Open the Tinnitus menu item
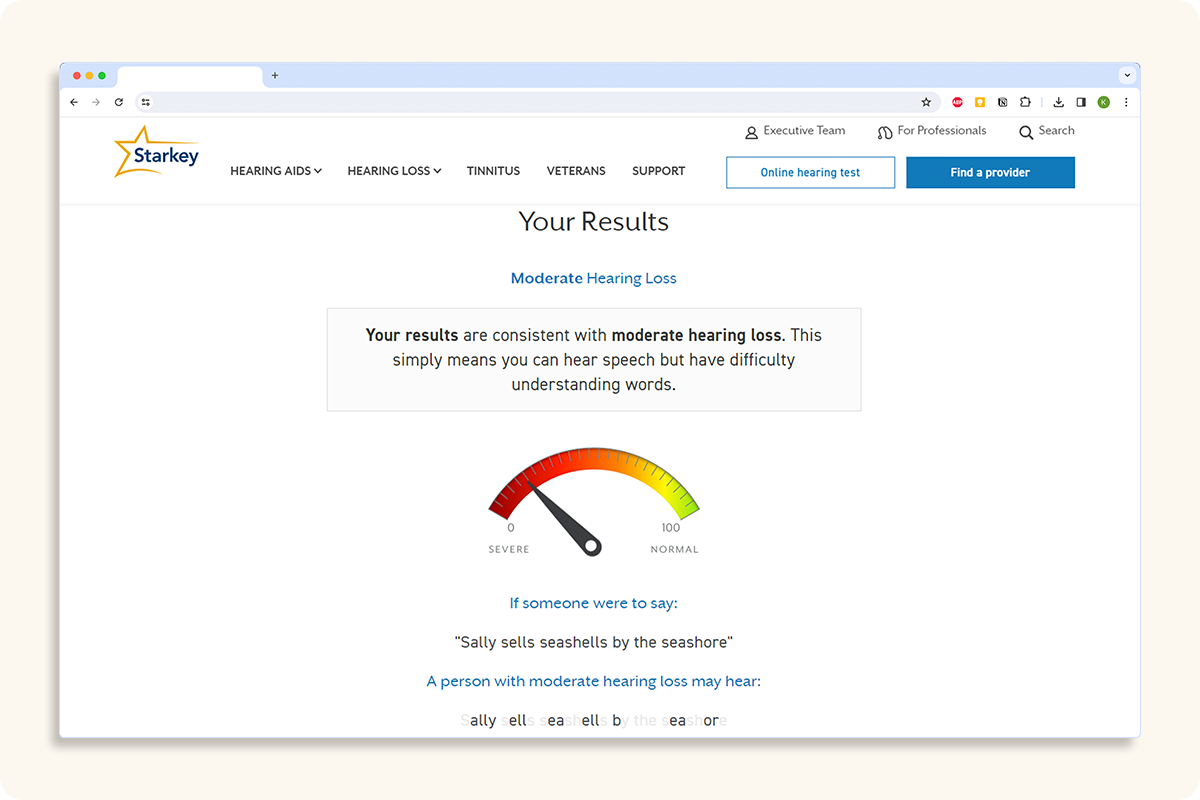 tap(493, 171)
